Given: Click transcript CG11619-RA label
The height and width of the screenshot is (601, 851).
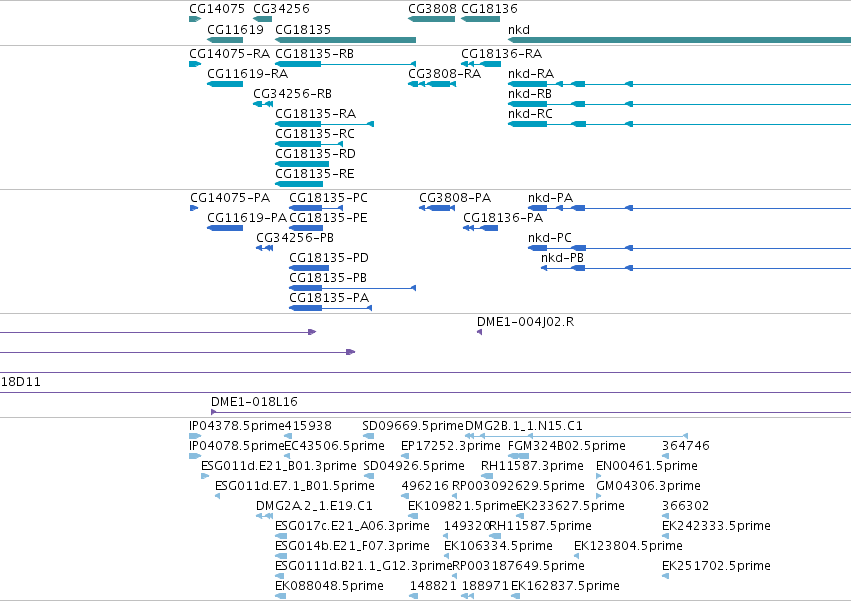Looking at the screenshot, I should pyautogui.click(x=248, y=74).
